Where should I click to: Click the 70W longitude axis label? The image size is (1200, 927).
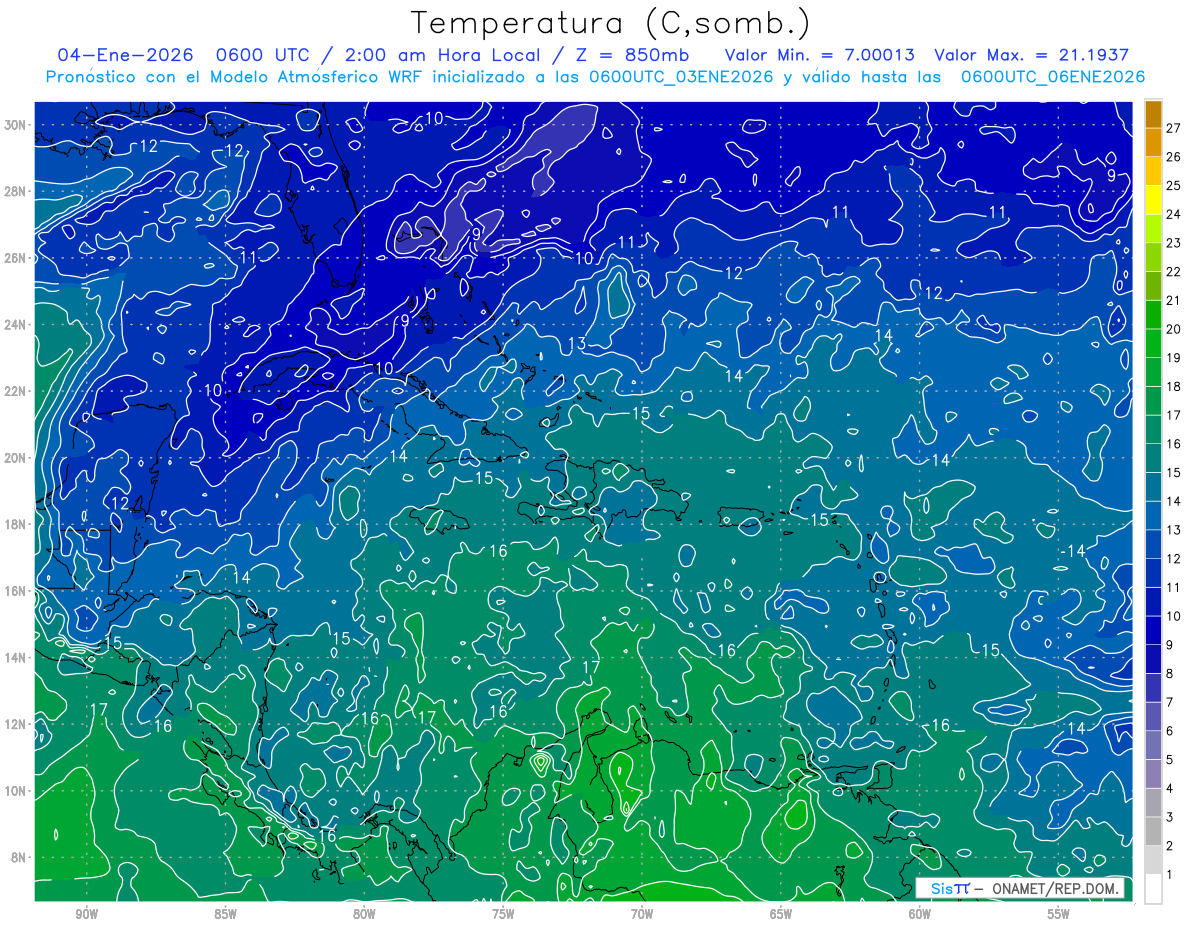(642, 914)
